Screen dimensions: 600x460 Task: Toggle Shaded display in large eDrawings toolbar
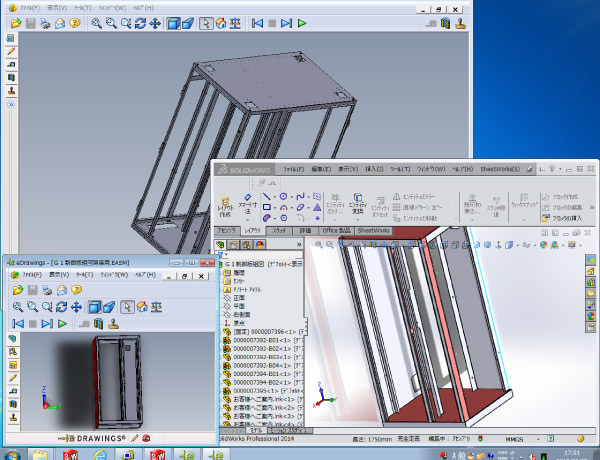click(175, 23)
